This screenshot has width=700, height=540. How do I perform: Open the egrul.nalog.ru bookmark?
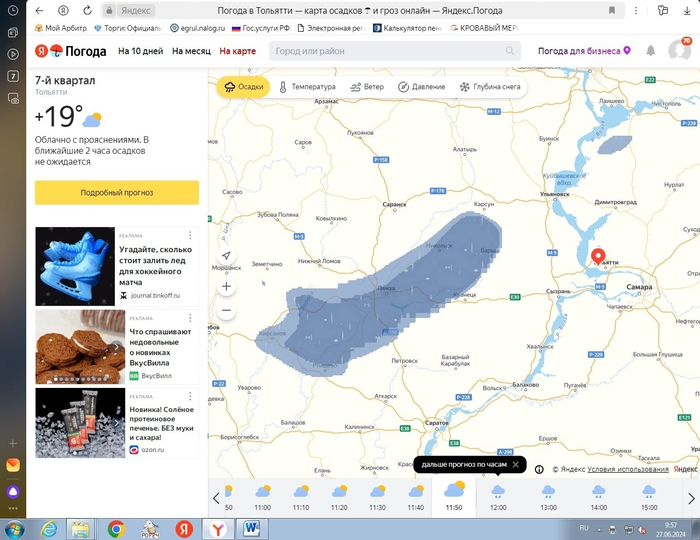[x=197, y=28]
